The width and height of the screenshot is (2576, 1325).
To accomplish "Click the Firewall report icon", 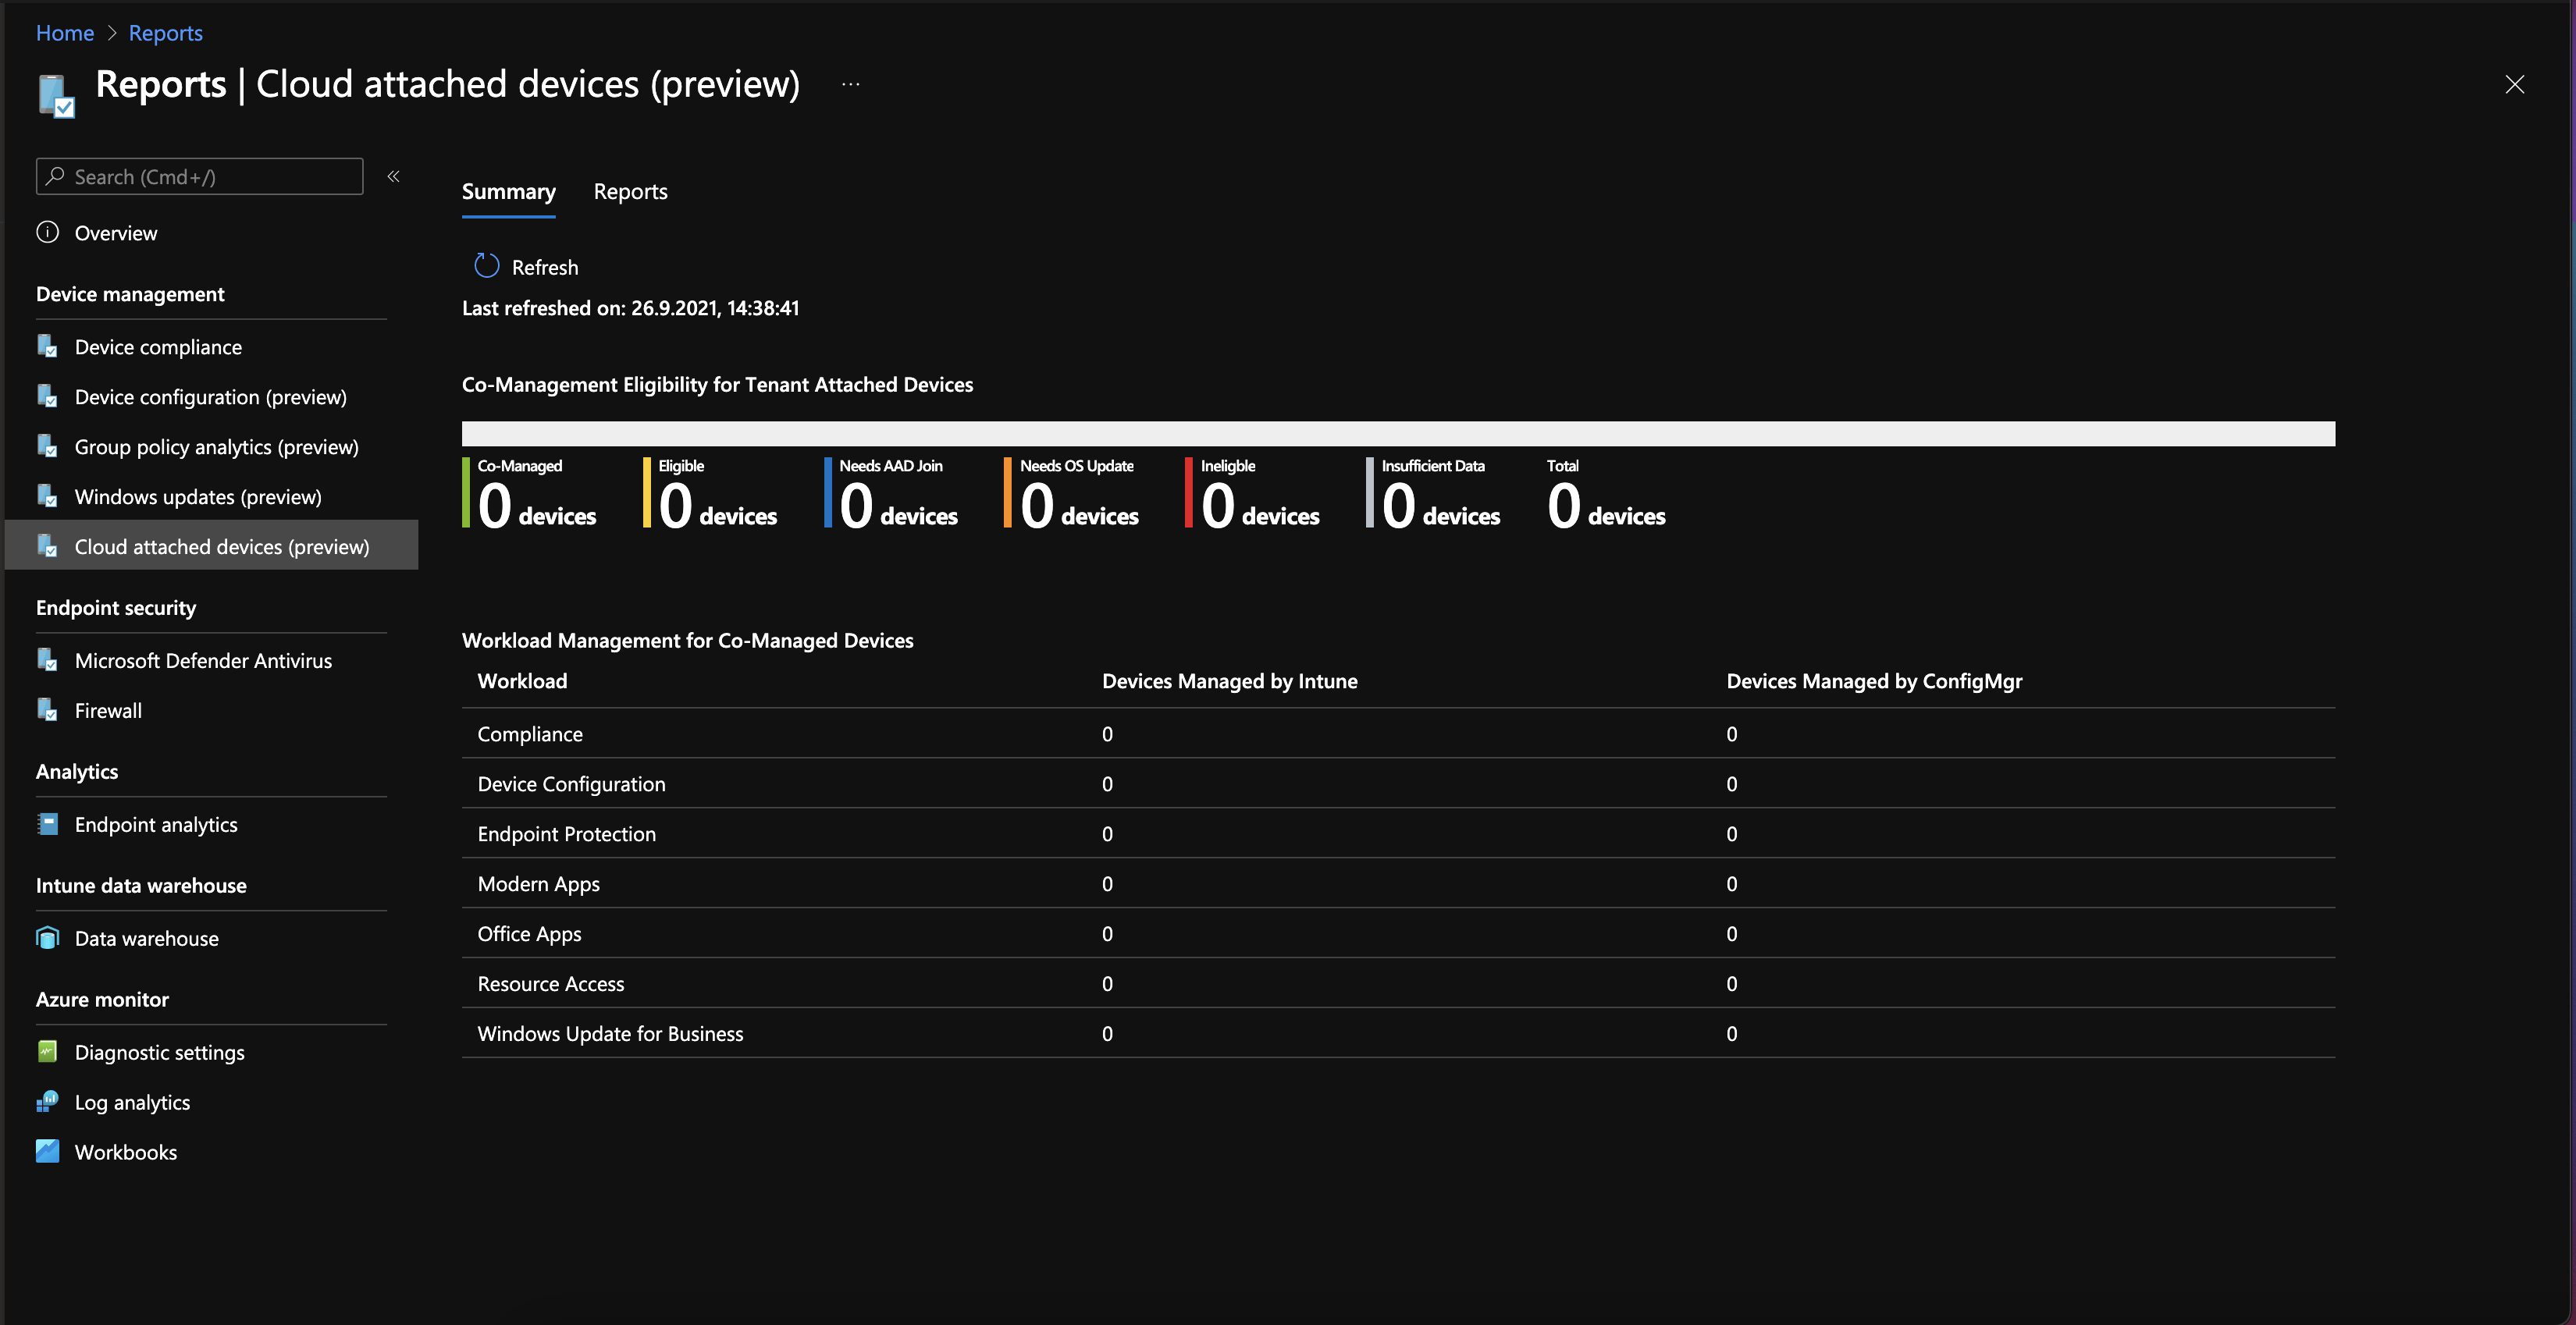I will (x=47, y=710).
